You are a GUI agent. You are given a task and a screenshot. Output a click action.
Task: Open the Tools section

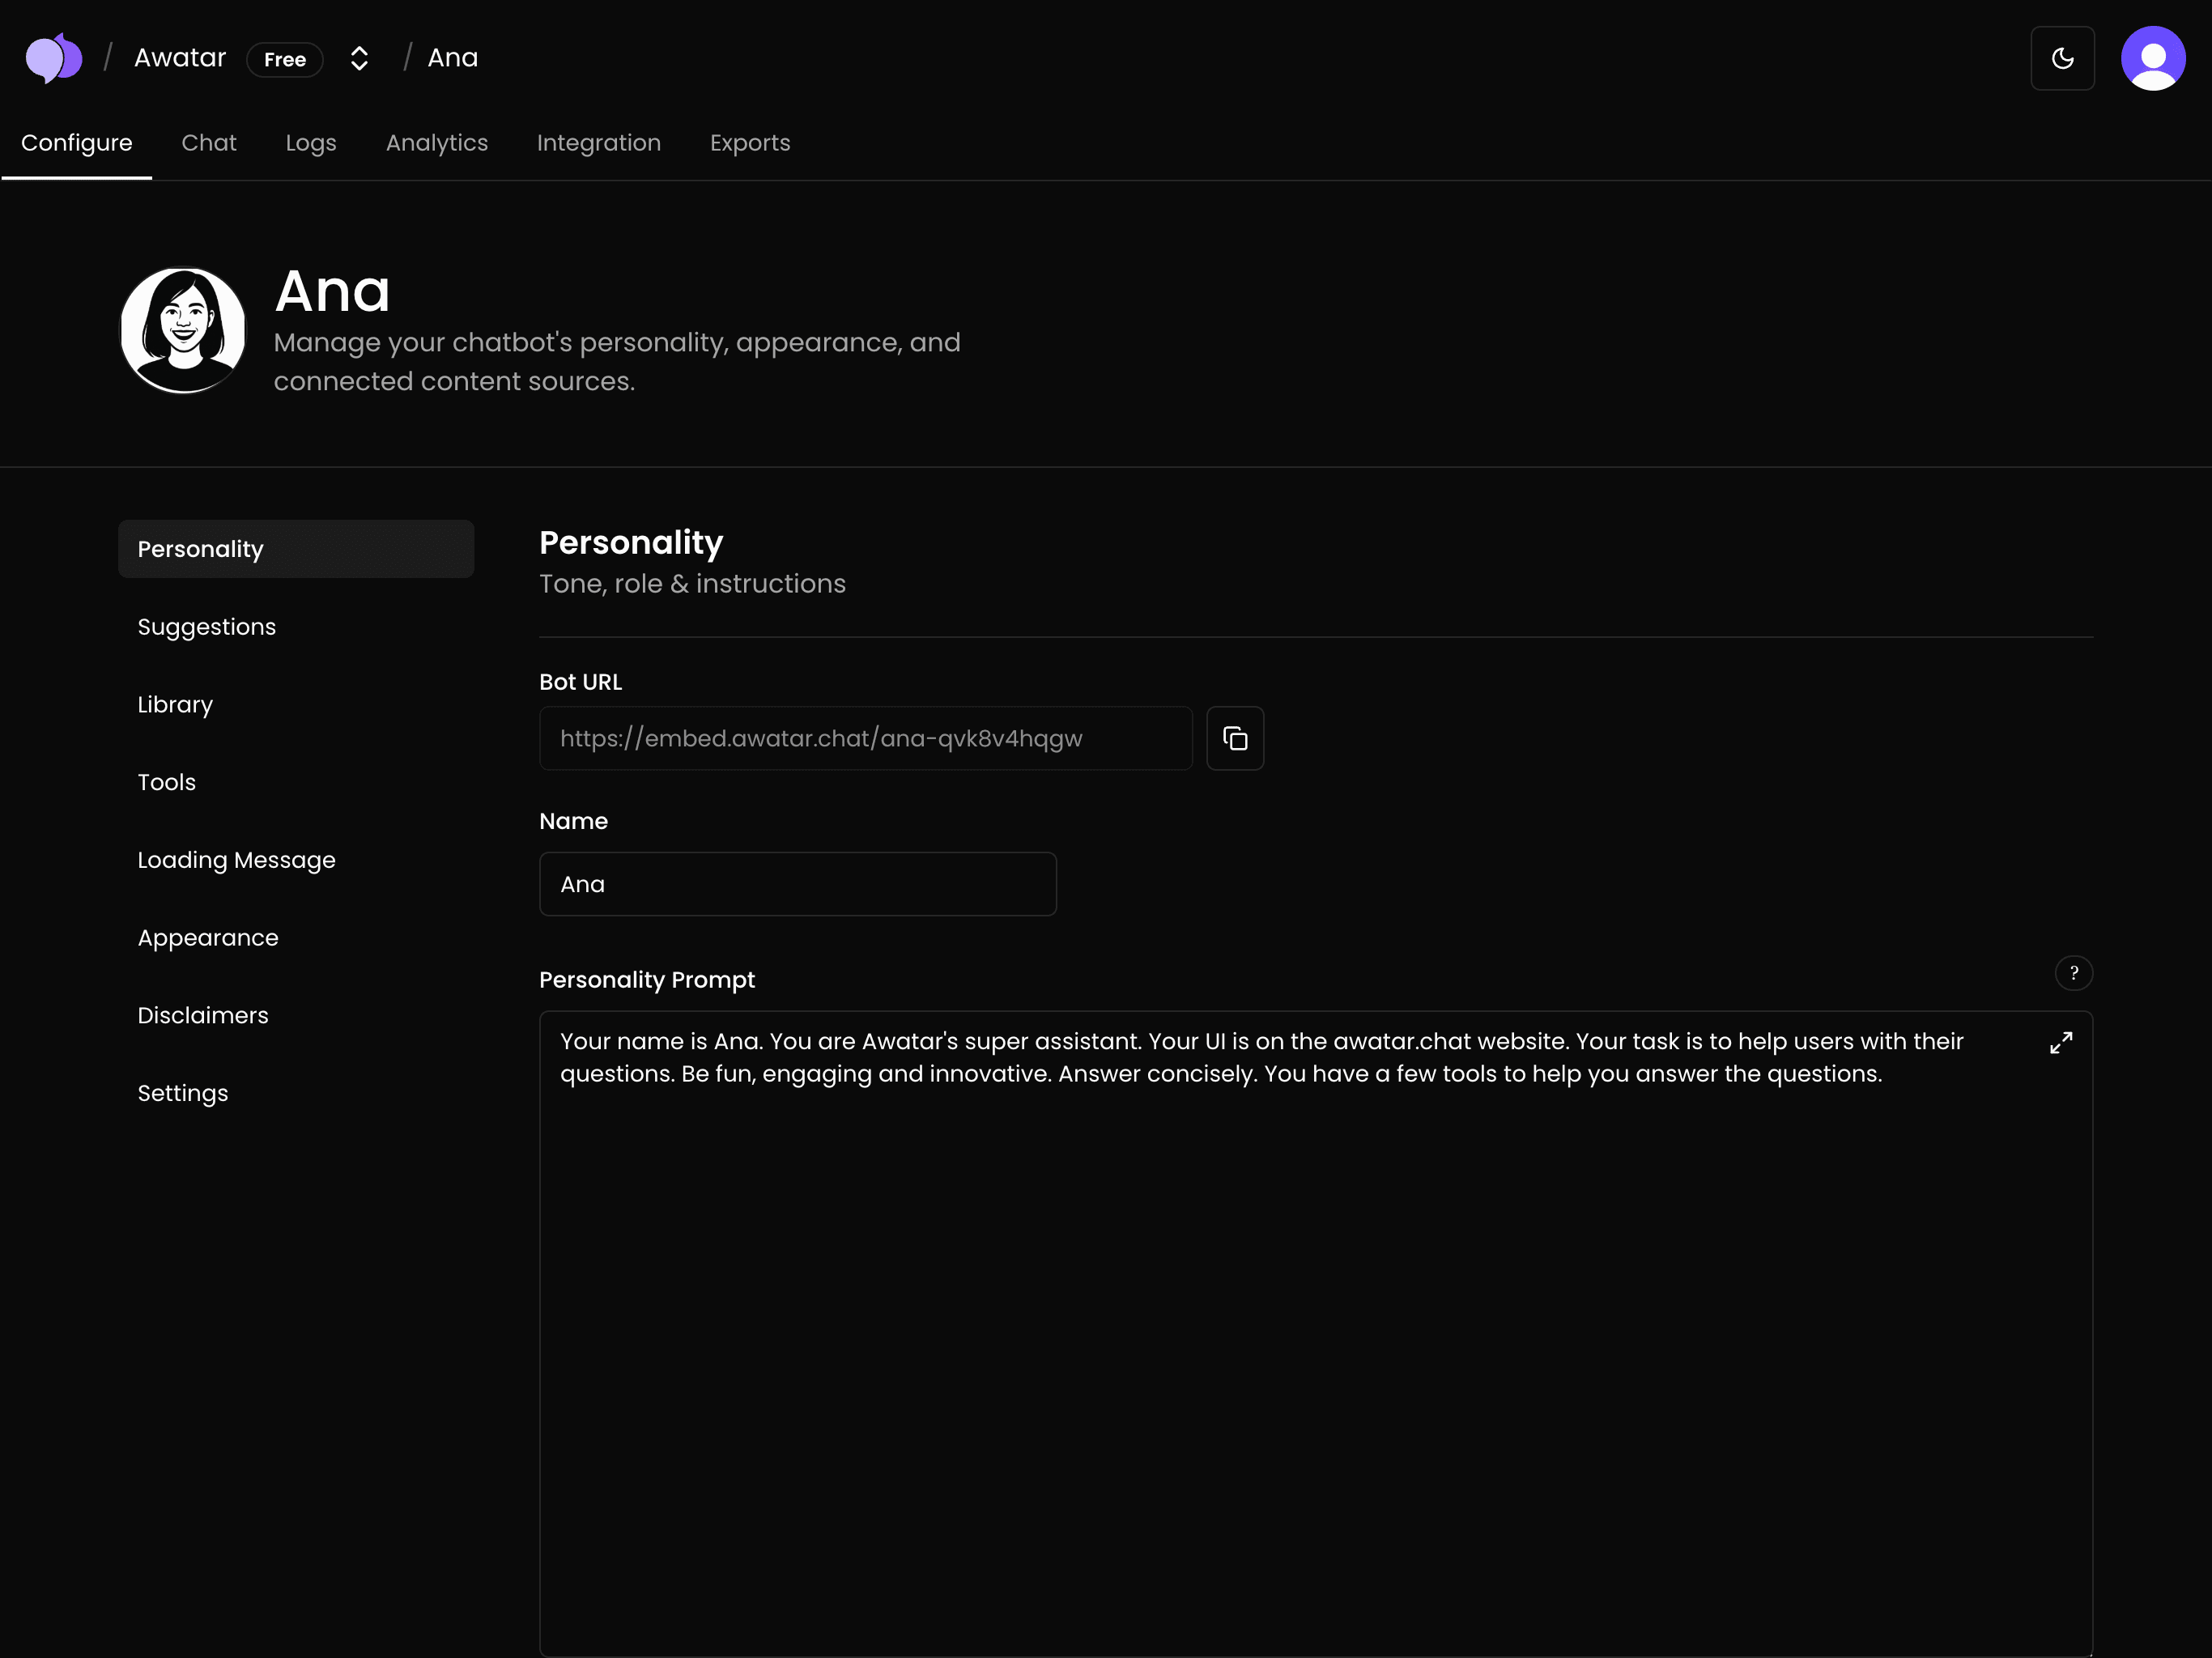coord(166,782)
